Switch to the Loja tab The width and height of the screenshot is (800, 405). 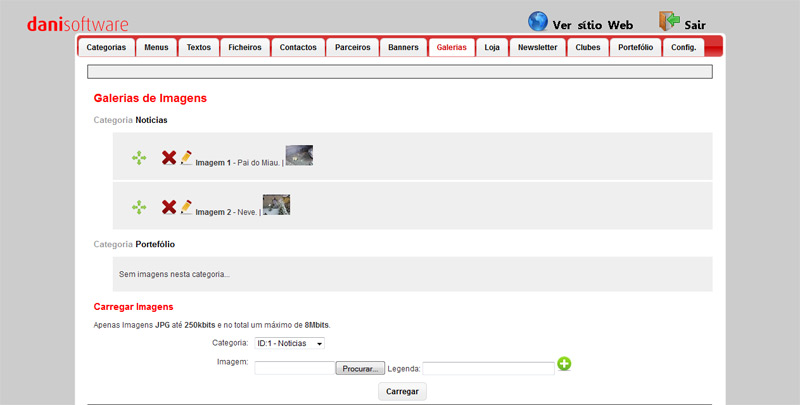(x=492, y=47)
